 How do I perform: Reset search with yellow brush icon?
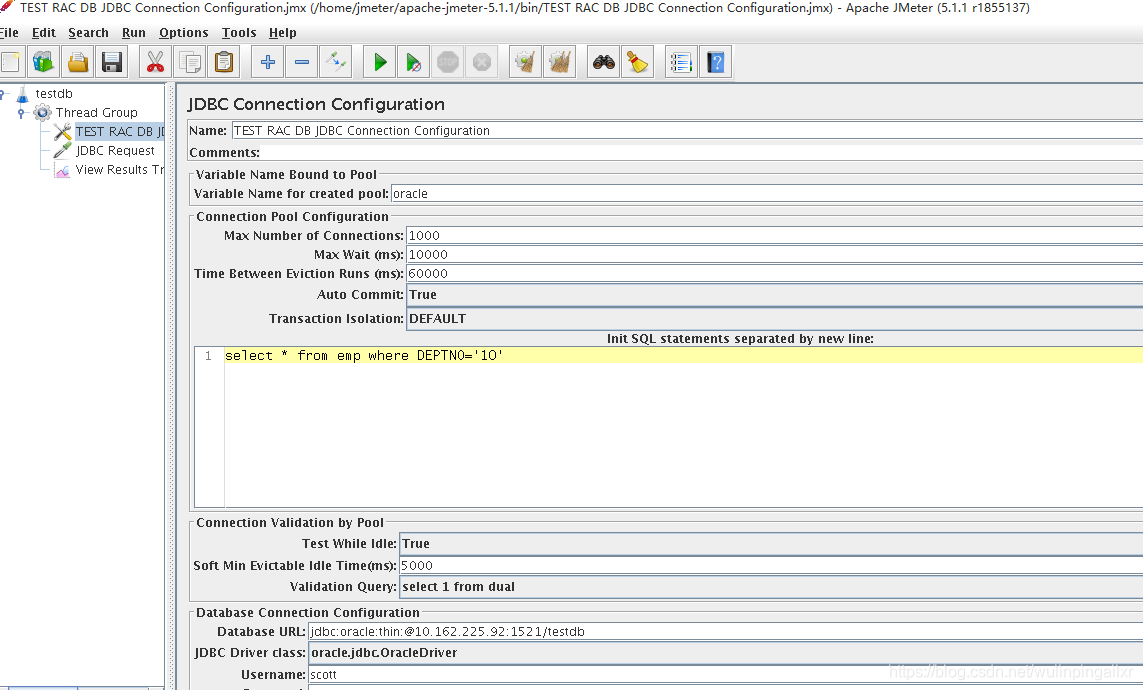(638, 62)
